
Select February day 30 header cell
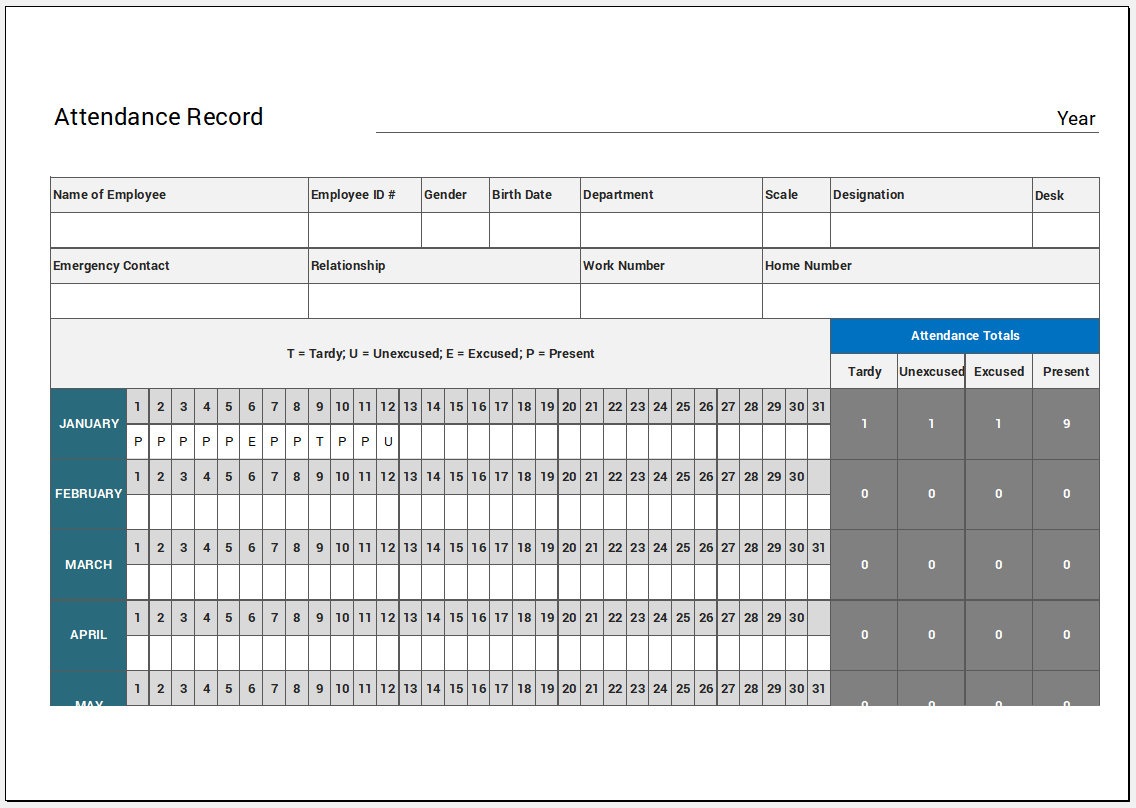[796, 477]
